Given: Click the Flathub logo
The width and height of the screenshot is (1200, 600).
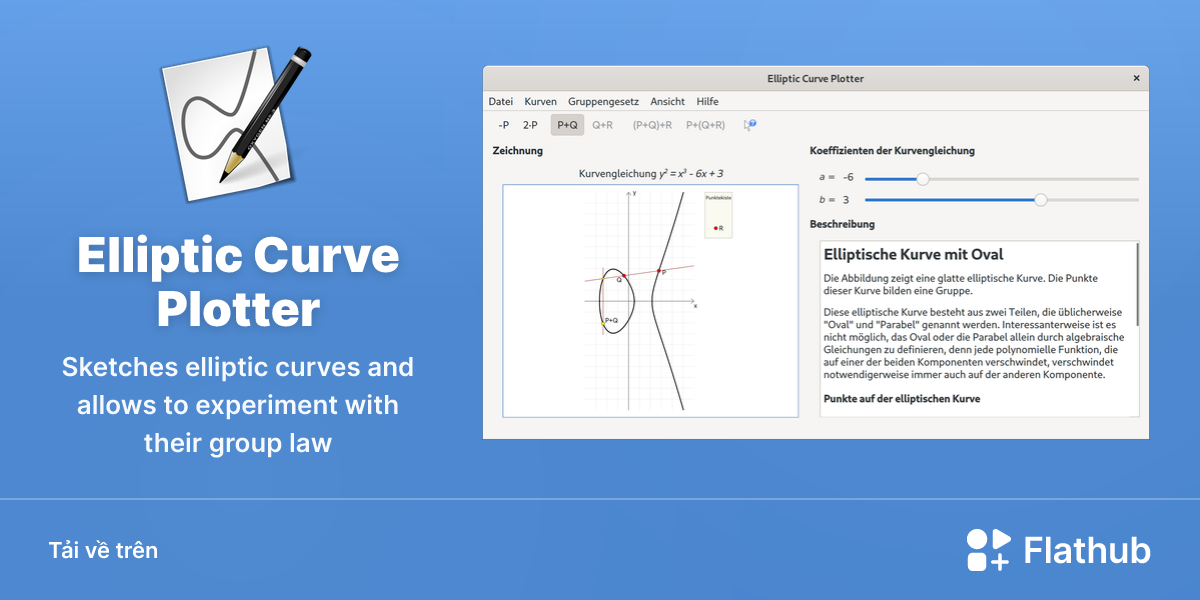Looking at the screenshot, I should pyautogui.click(x=1058, y=550).
